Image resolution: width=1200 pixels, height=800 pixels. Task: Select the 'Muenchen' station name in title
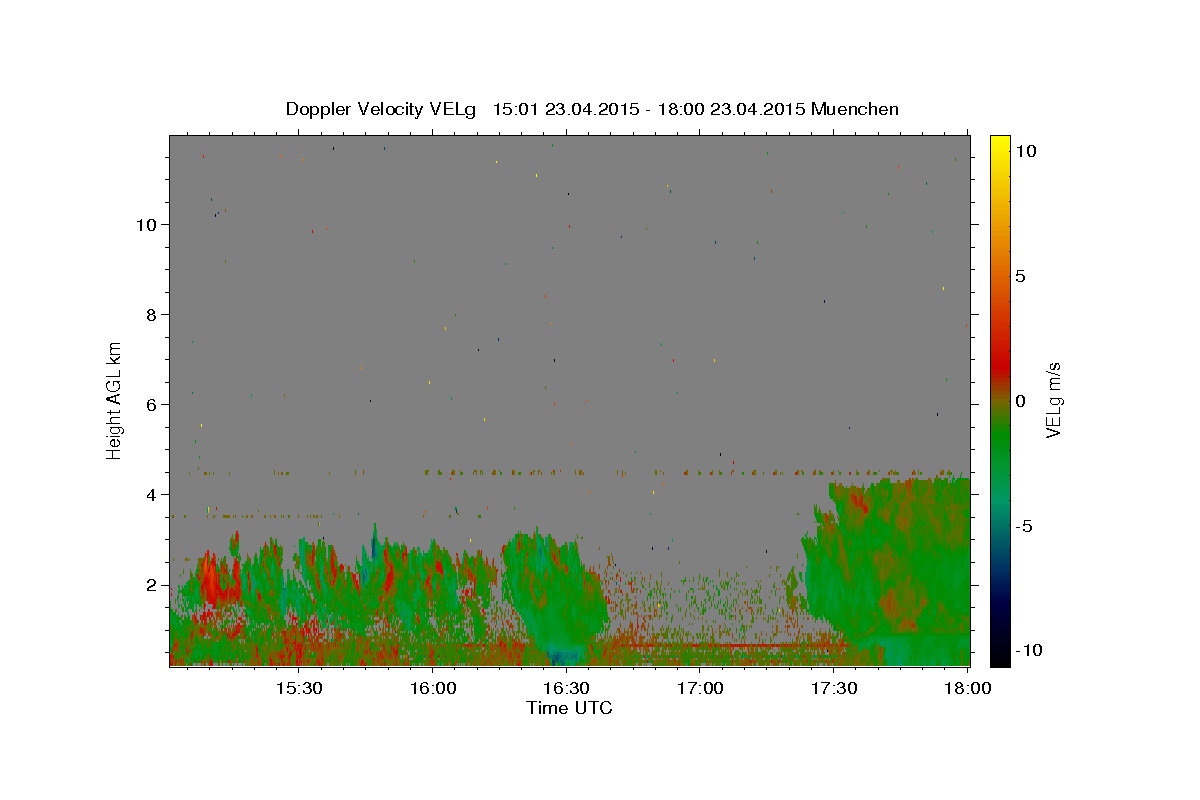(855, 109)
